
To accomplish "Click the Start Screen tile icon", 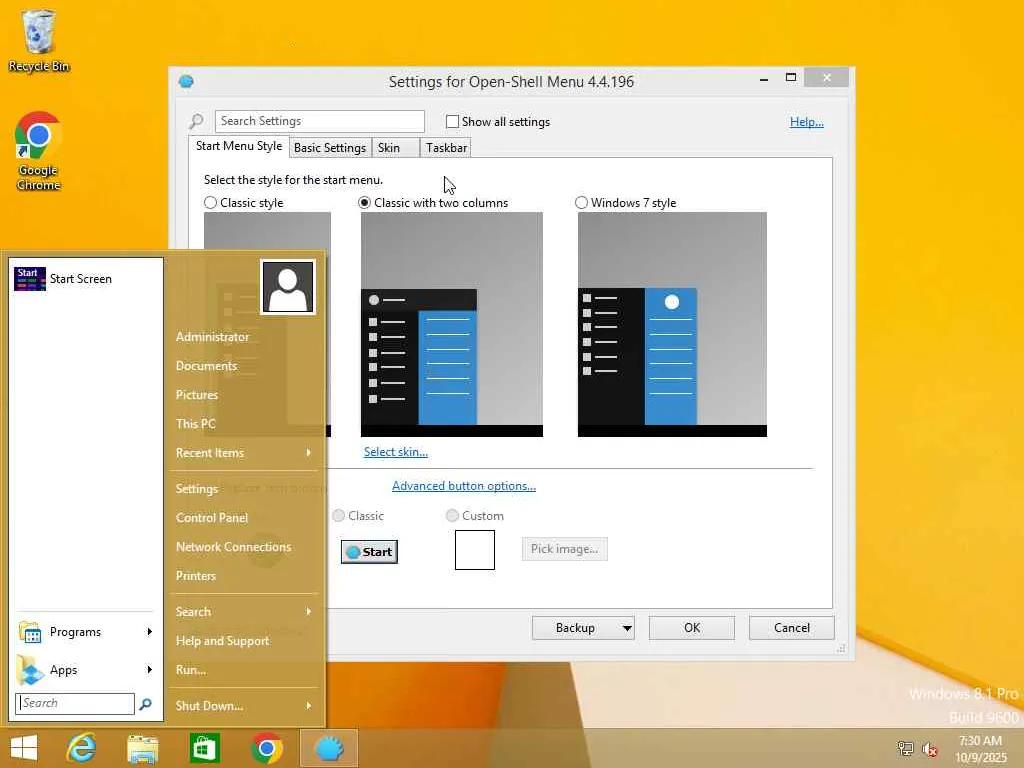I will click(29, 279).
